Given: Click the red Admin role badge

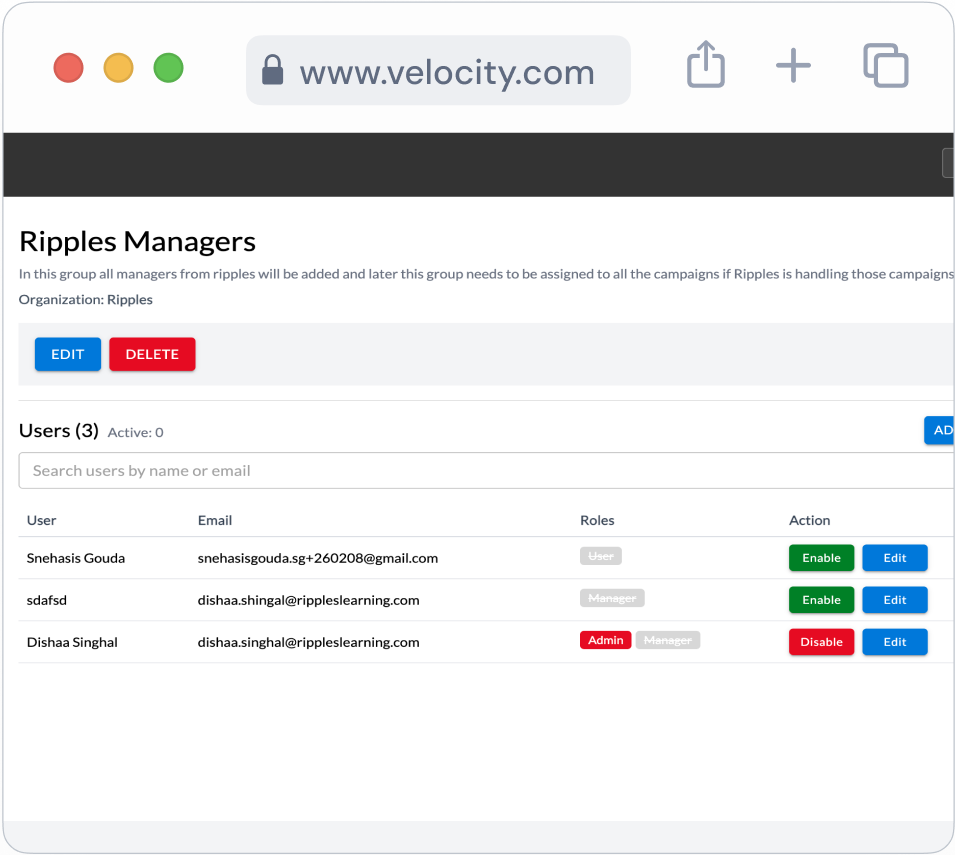Looking at the screenshot, I should [605, 640].
